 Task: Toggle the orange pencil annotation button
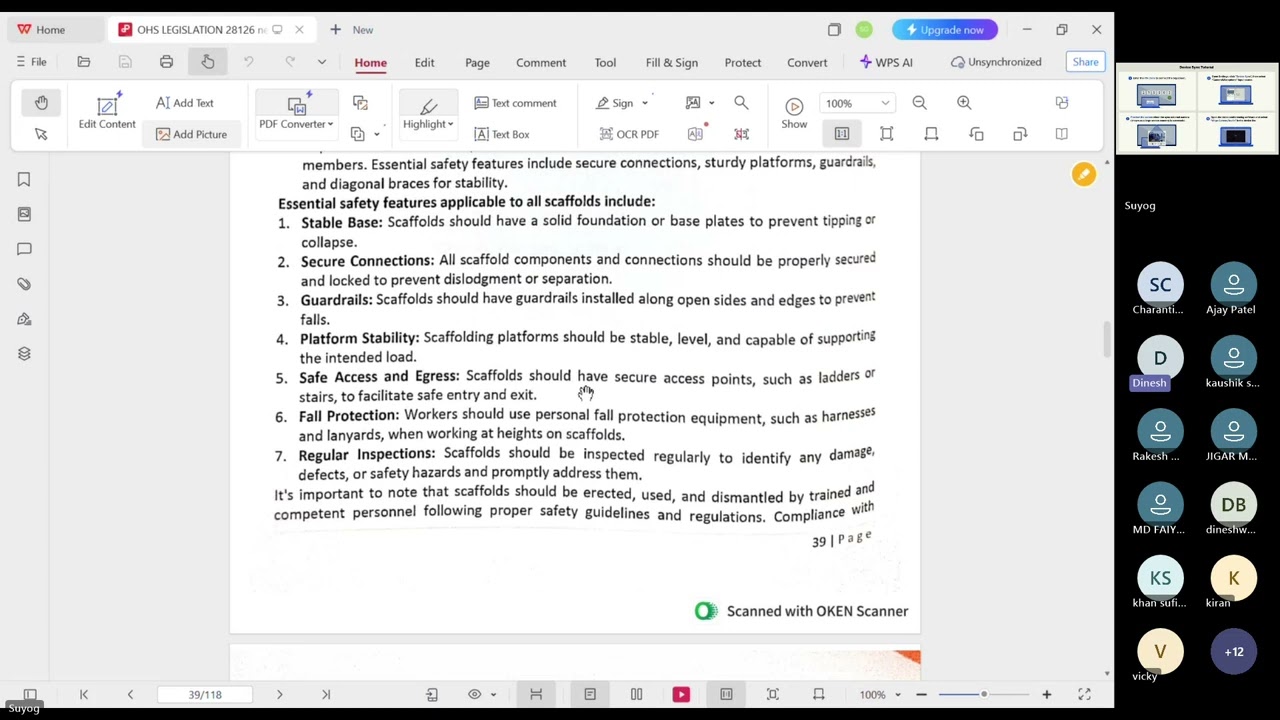pos(1083,174)
